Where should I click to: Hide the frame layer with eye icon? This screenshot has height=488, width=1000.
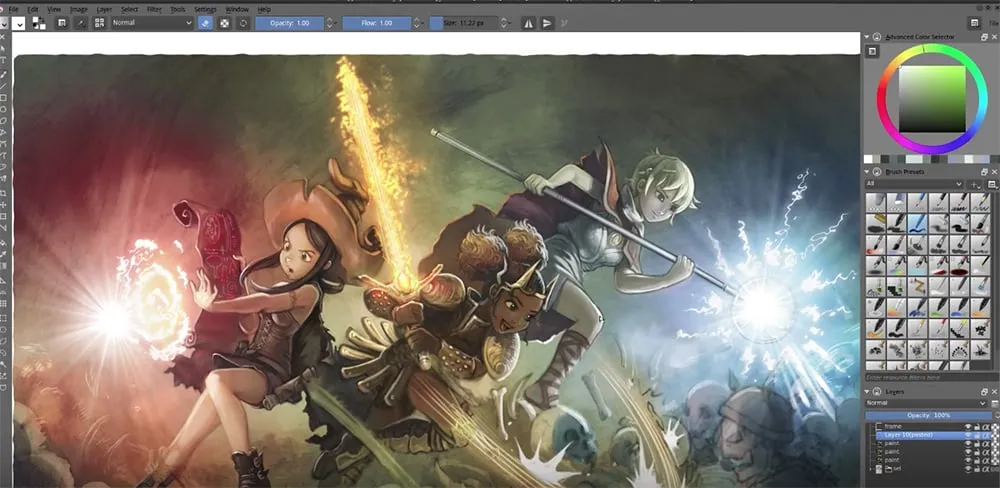coord(968,426)
